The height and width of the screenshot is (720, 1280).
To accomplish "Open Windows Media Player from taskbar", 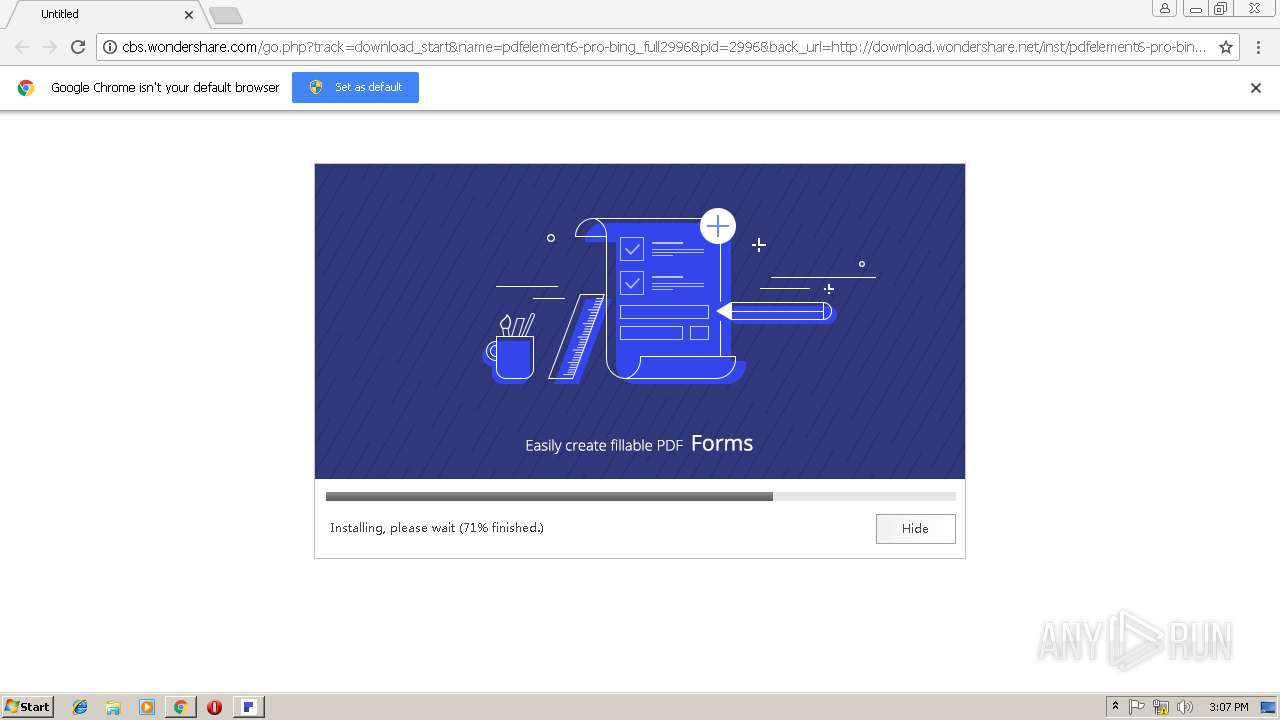I will (x=147, y=707).
